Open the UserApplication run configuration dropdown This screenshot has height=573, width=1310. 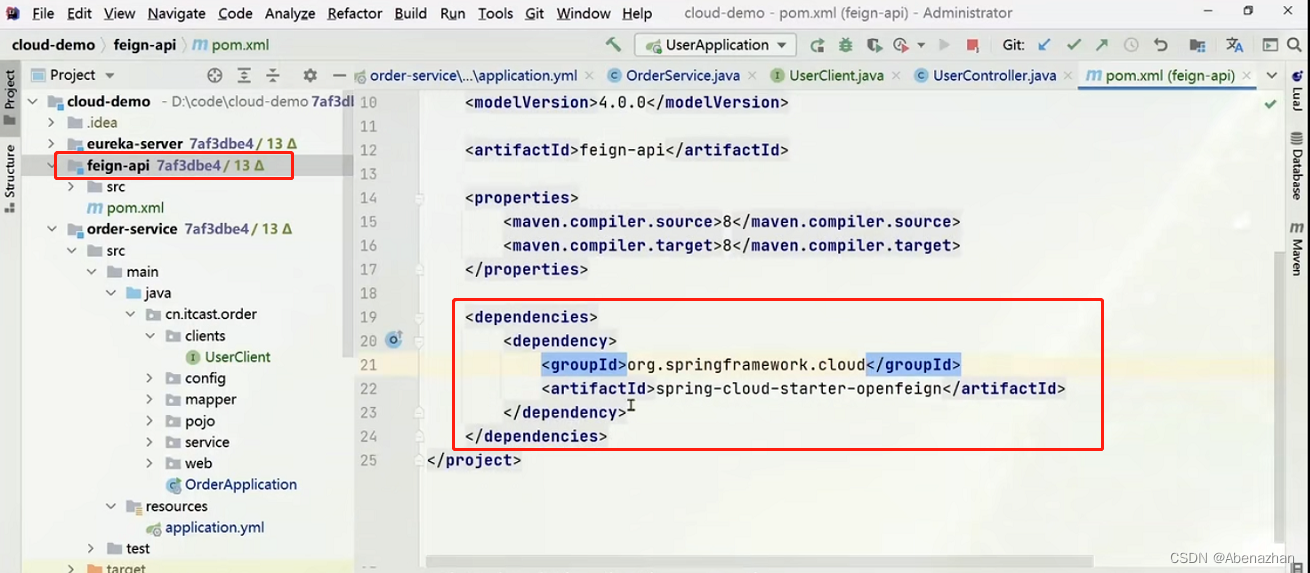(x=715, y=45)
